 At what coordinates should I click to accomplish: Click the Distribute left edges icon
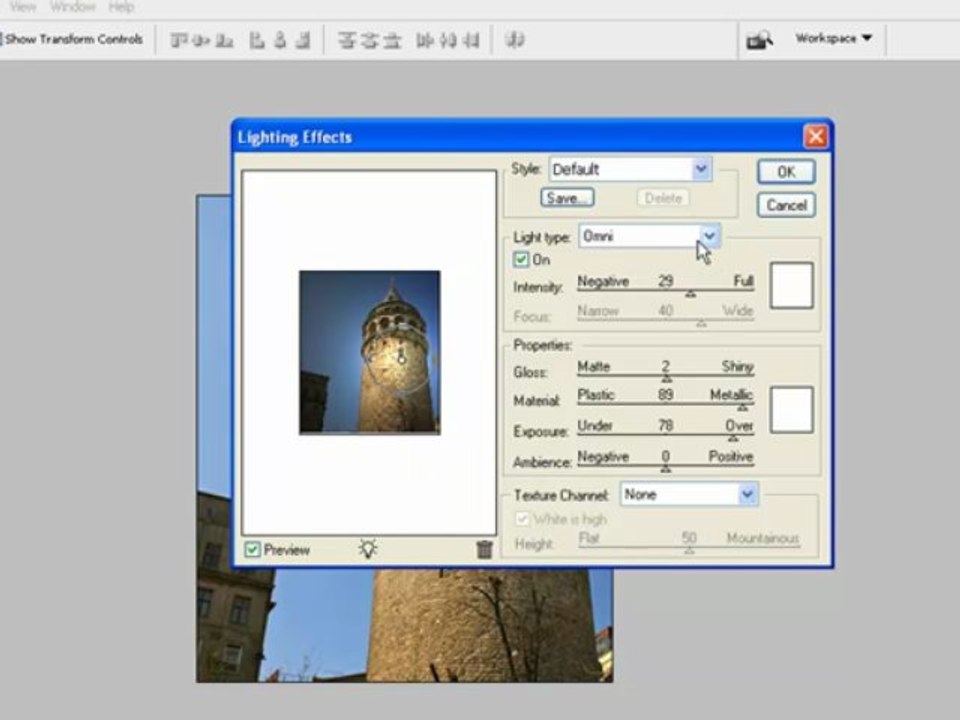pos(425,40)
